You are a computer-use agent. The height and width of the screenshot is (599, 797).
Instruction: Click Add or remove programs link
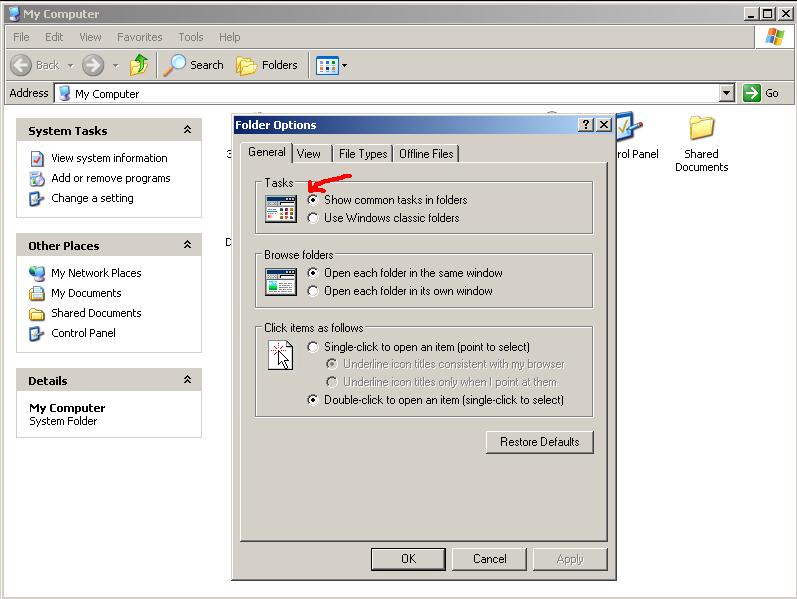coord(111,178)
